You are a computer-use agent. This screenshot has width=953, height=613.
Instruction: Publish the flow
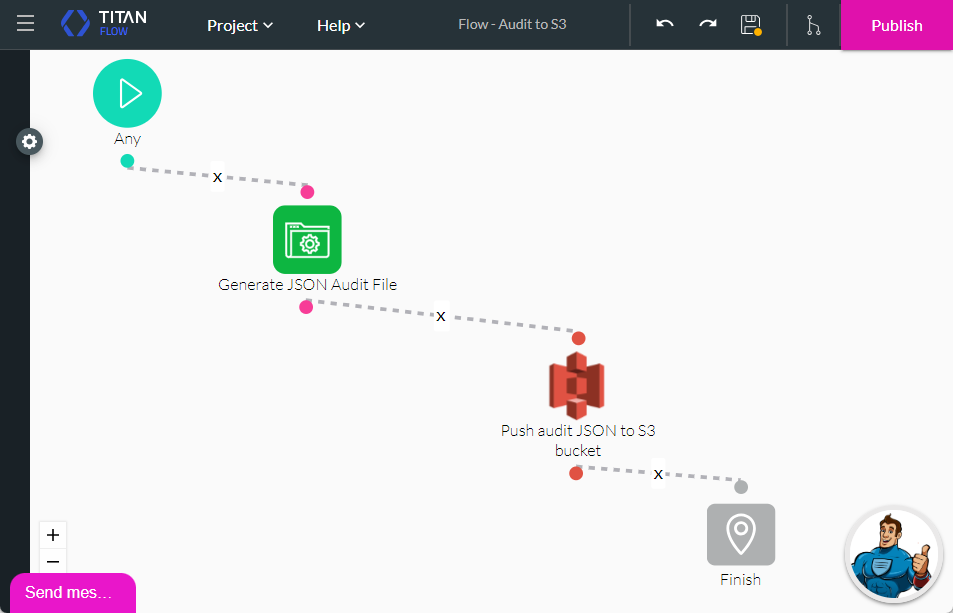(895, 25)
